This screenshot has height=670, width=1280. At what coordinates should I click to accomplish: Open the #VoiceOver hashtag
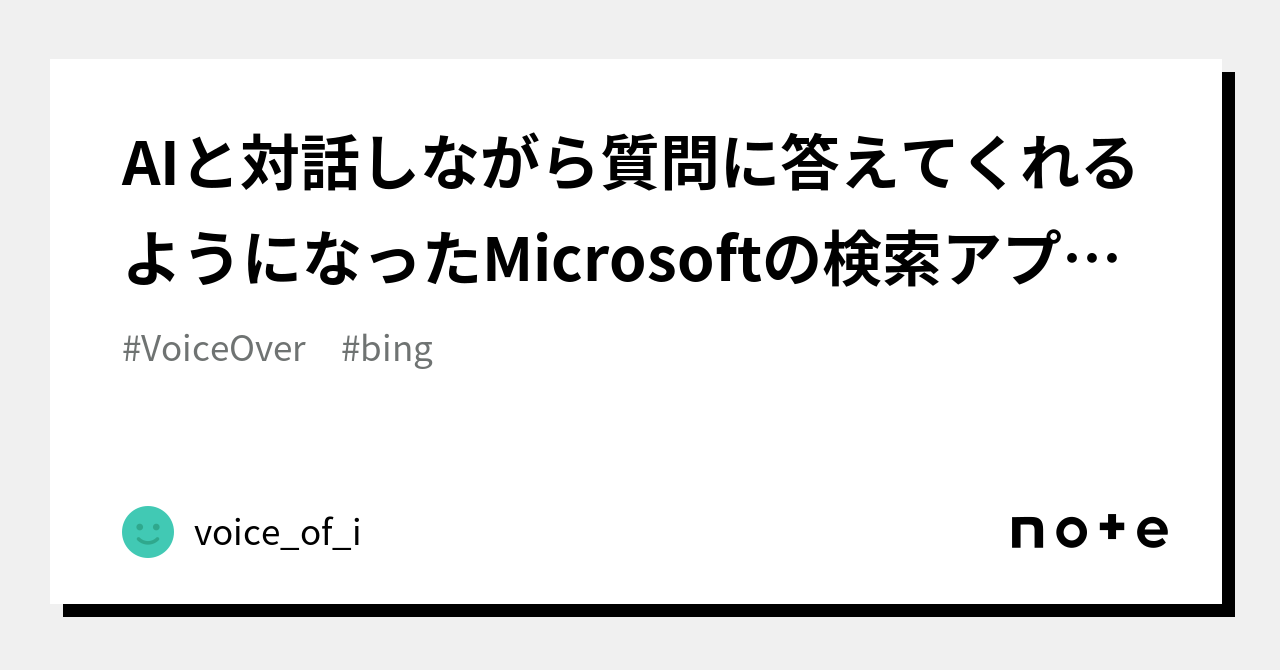(x=214, y=349)
